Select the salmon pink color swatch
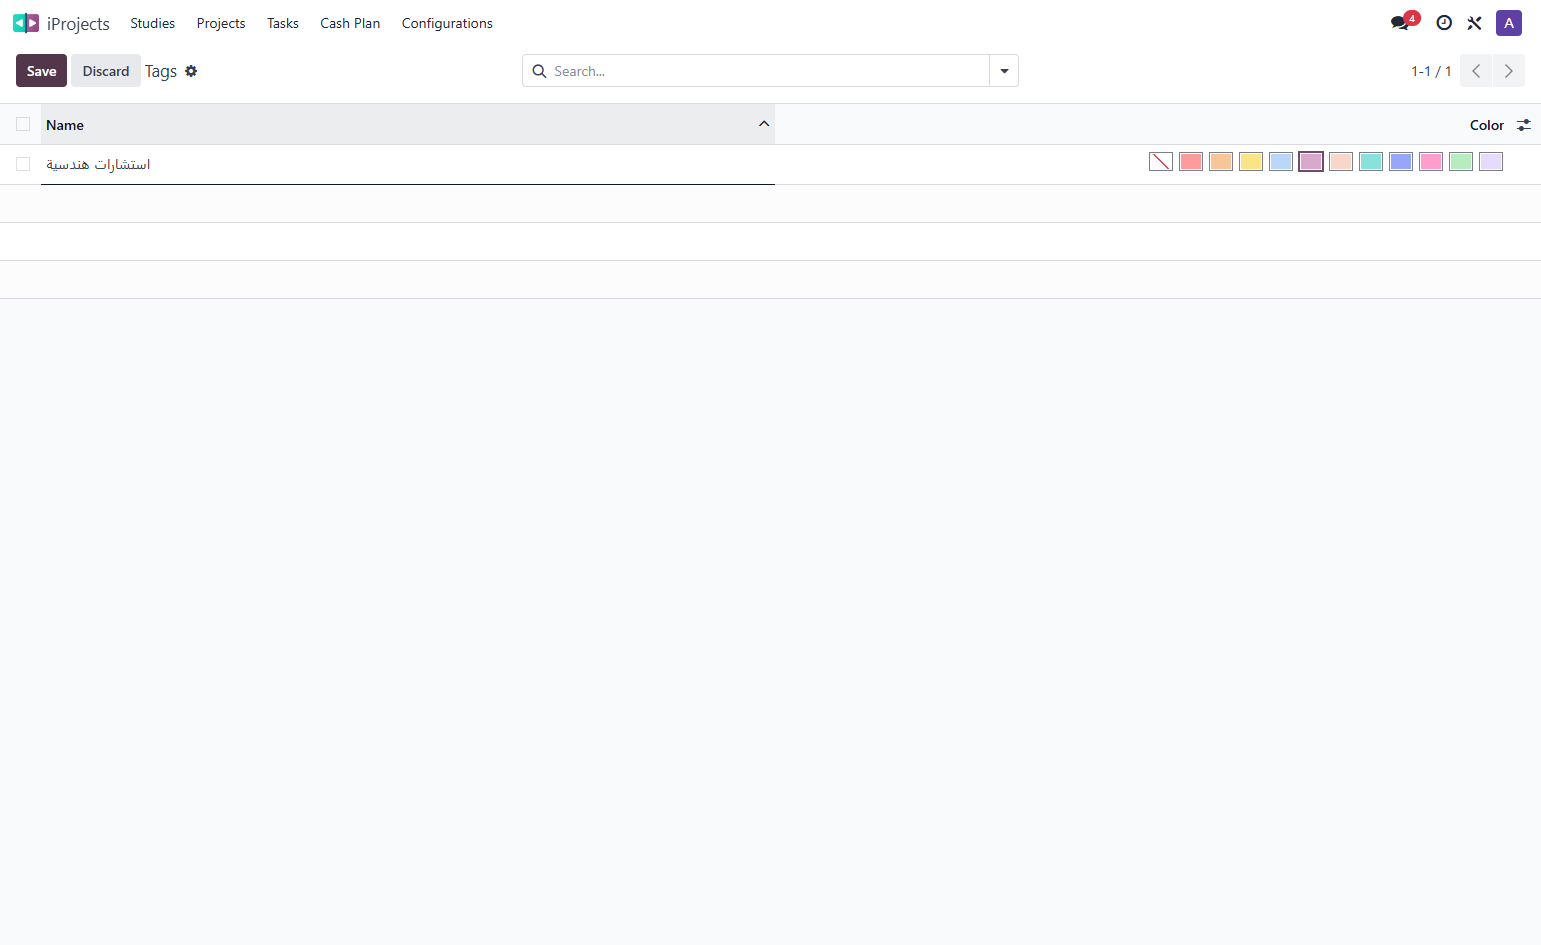 coord(1341,162)
